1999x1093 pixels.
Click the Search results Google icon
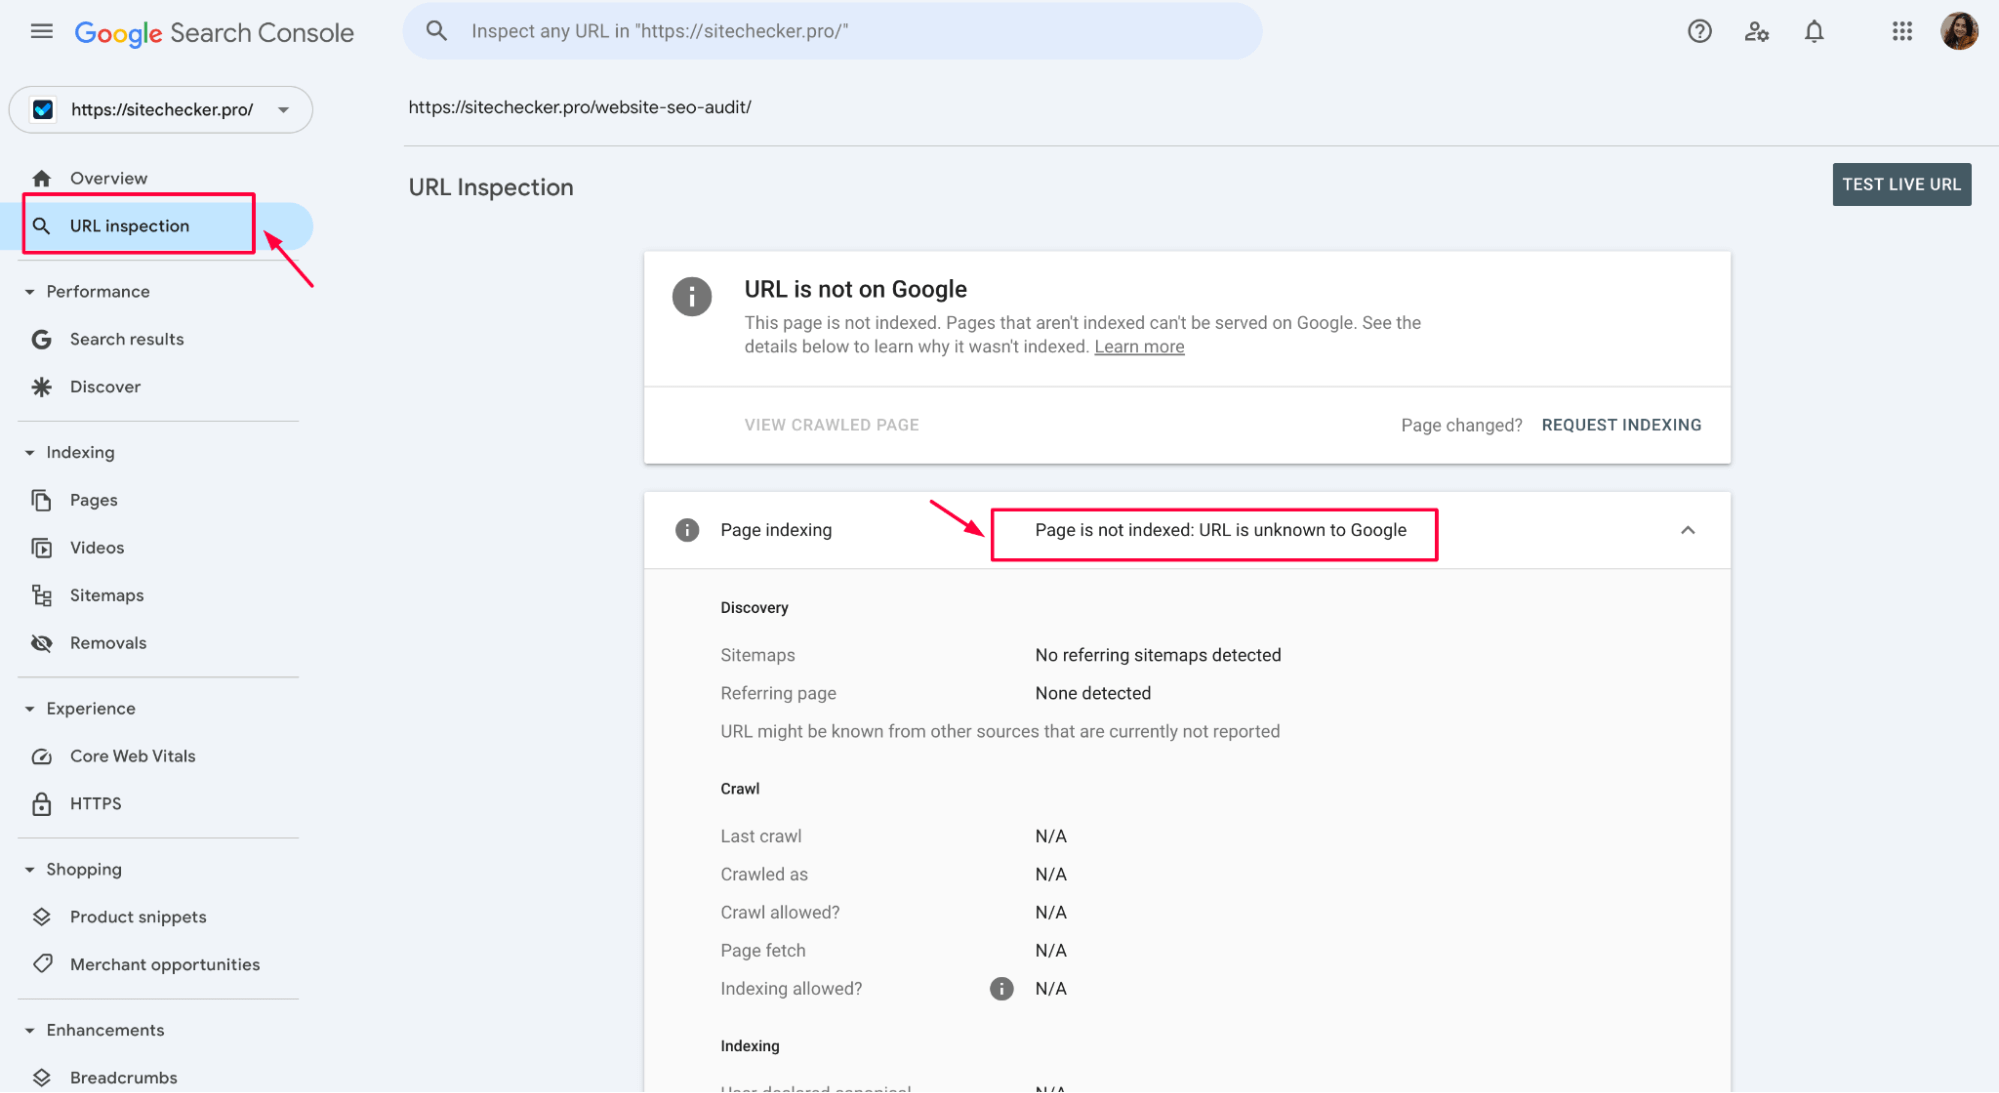point(41,339)
